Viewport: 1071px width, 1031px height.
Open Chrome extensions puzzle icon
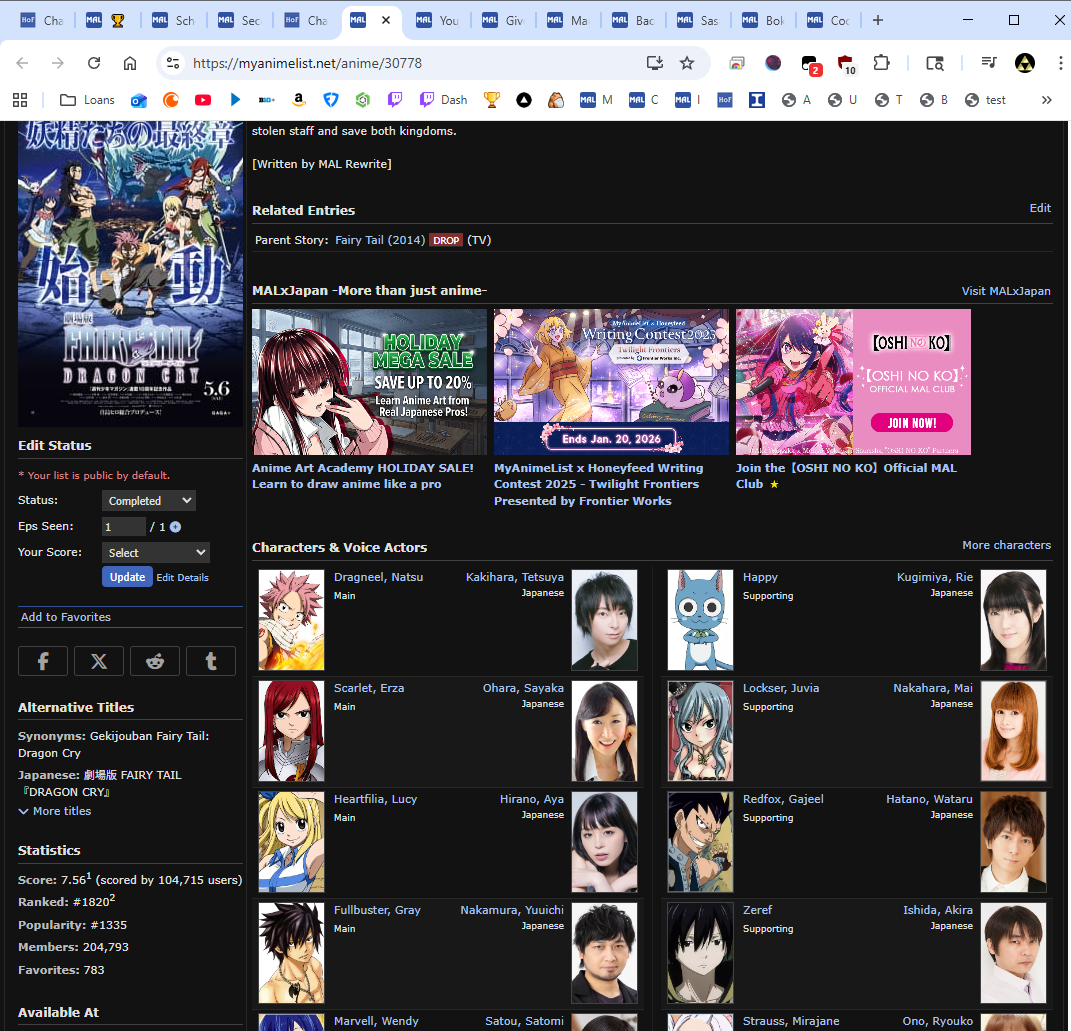[x=882, y=64]
